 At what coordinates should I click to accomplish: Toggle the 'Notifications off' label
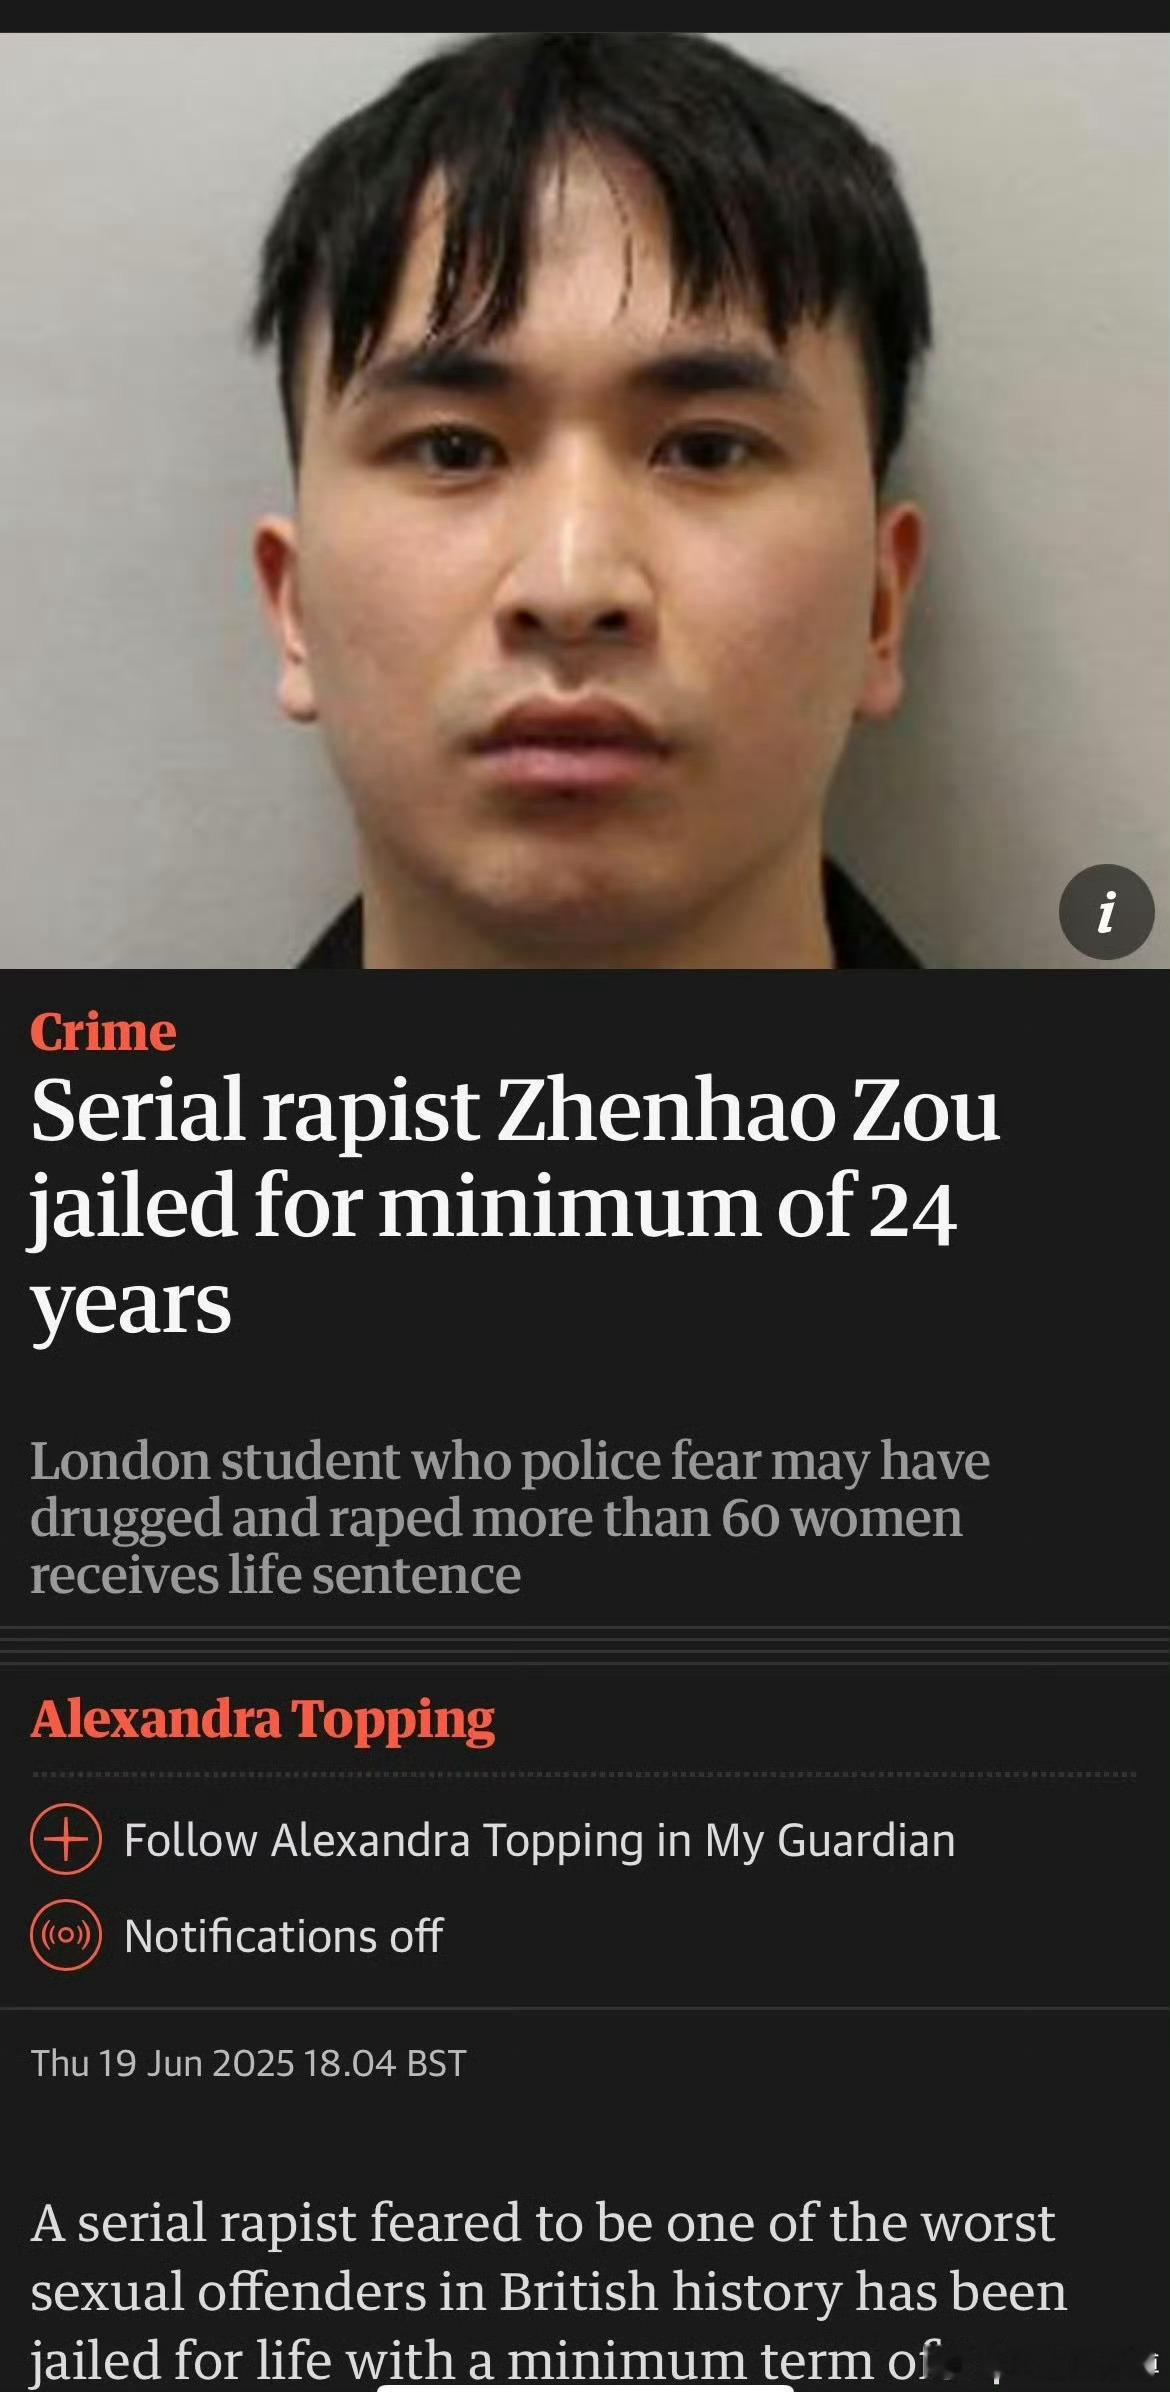click(283, 1937)
